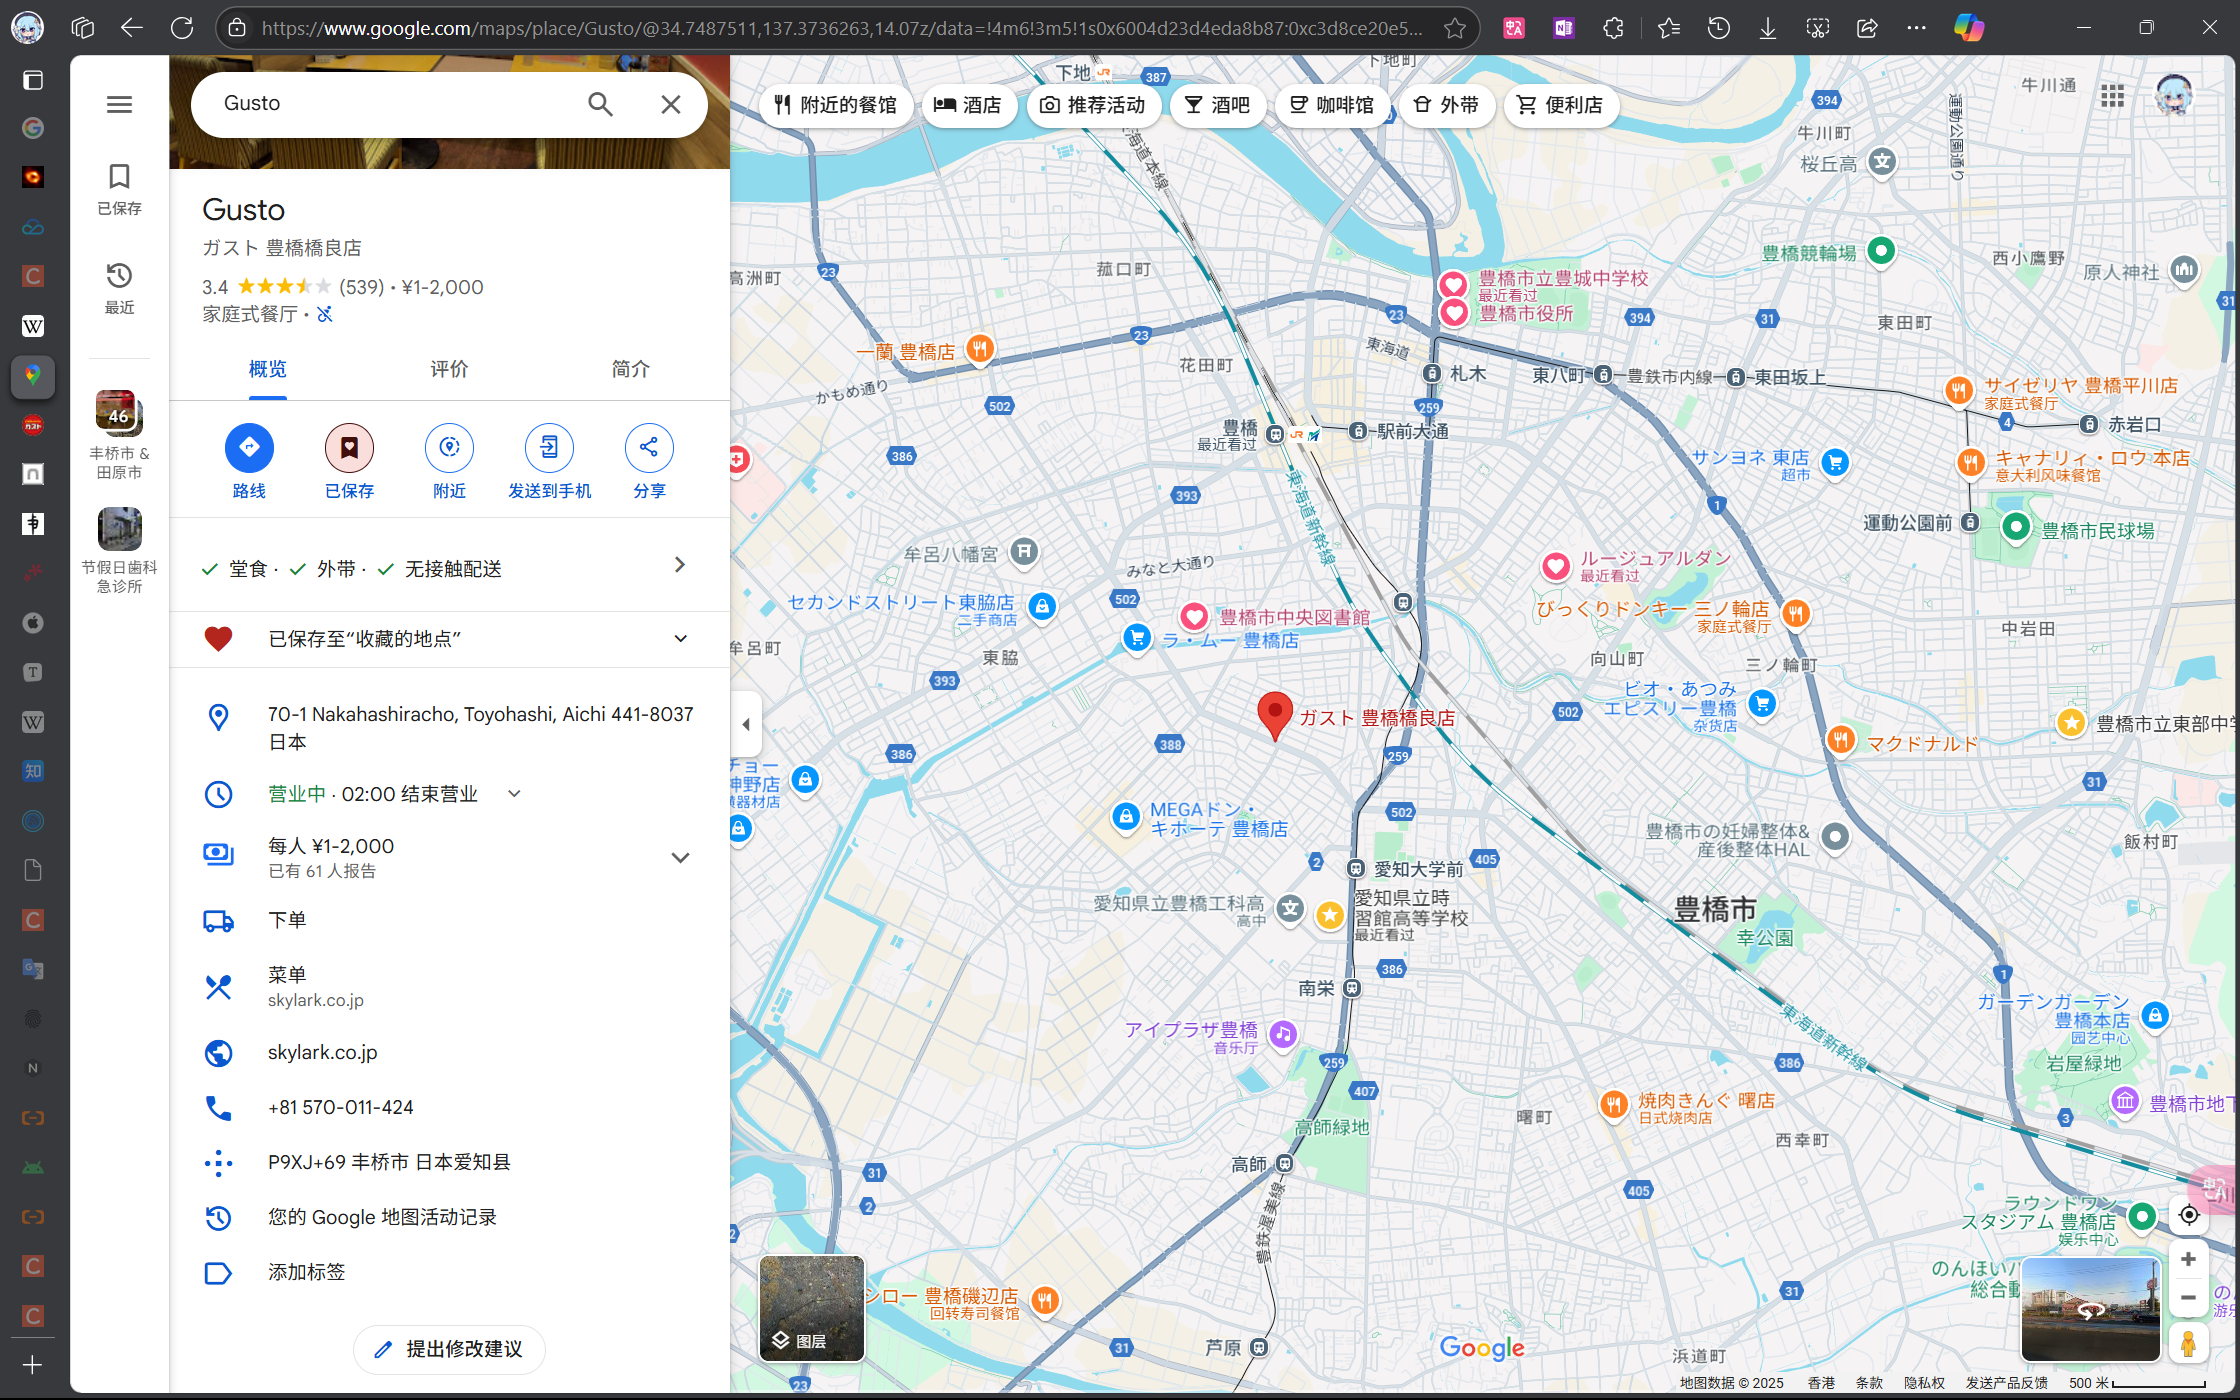
Task: Open the Google account avatar
Action: (2173, 97)
